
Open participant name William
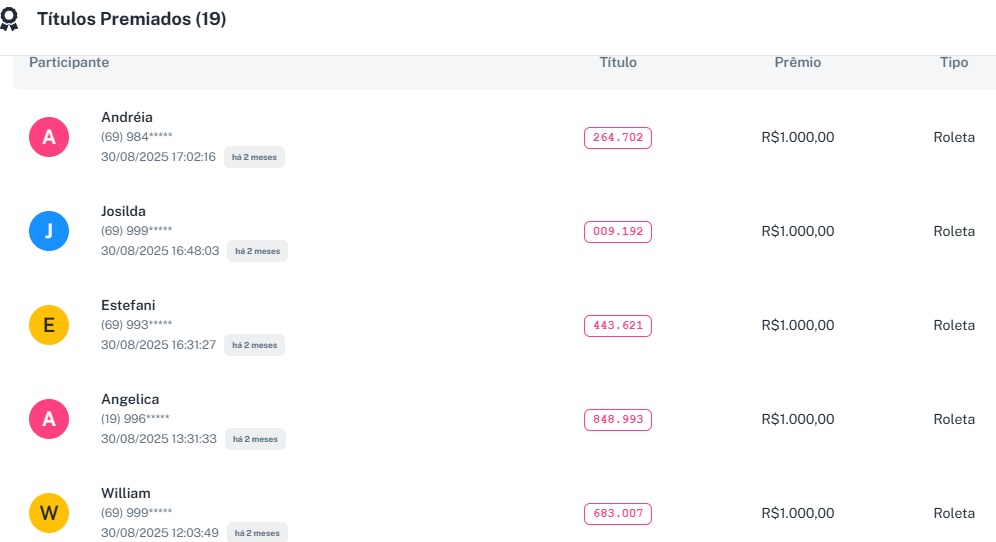[x=126, y=493]
